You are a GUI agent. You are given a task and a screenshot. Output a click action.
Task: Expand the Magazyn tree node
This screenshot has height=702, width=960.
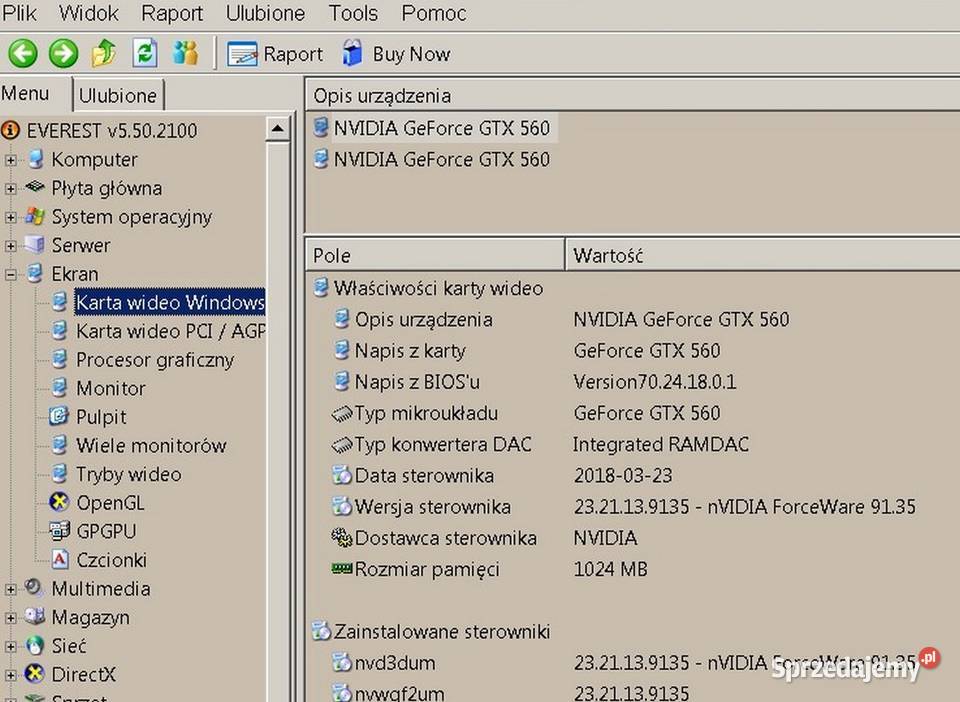(10, 618)
